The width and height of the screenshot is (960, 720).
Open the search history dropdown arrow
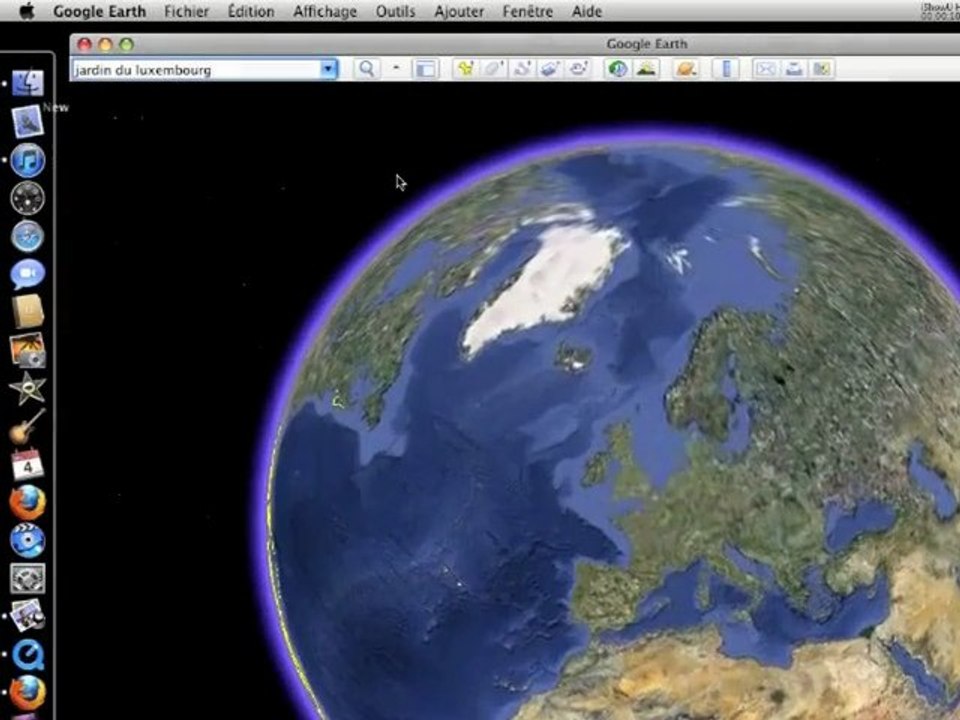pyautogui.click(x=329, y=69)
